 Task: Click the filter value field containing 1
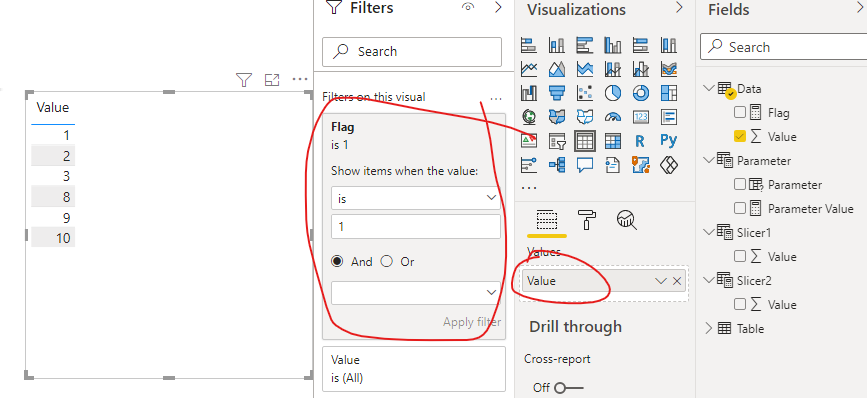tap(416, 227)
